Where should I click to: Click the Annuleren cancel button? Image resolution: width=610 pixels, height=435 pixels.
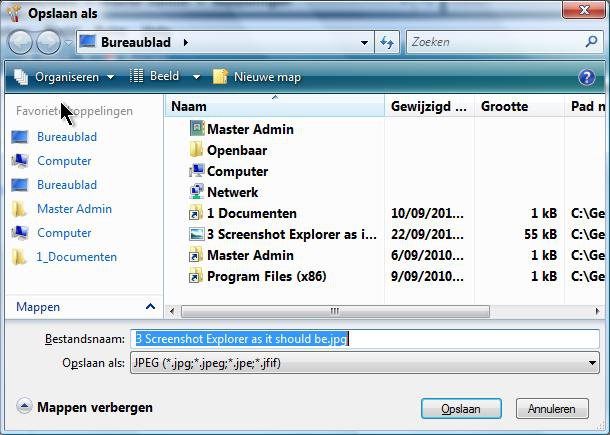[552, 409]
